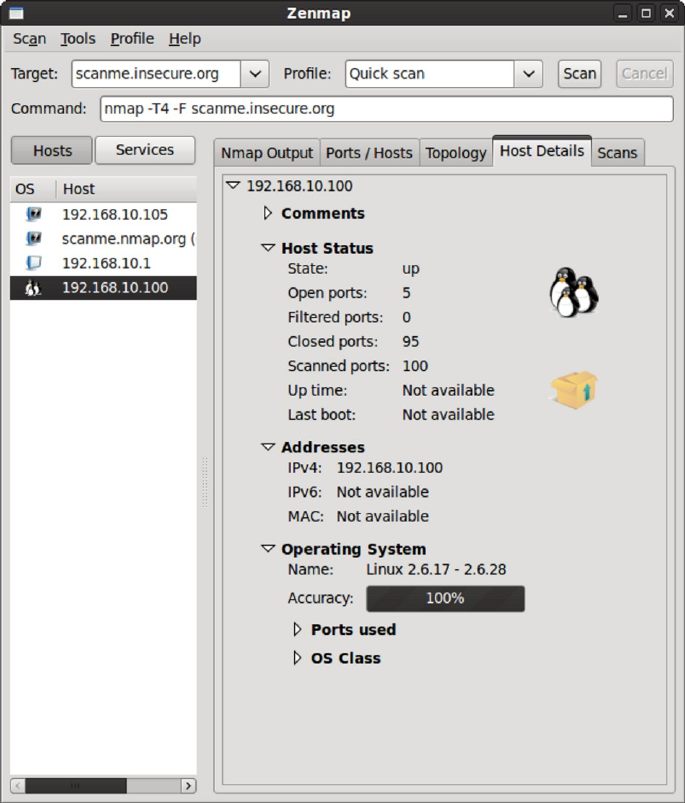Click the host list horizontal scrollbar thumb

click(76, 785)
